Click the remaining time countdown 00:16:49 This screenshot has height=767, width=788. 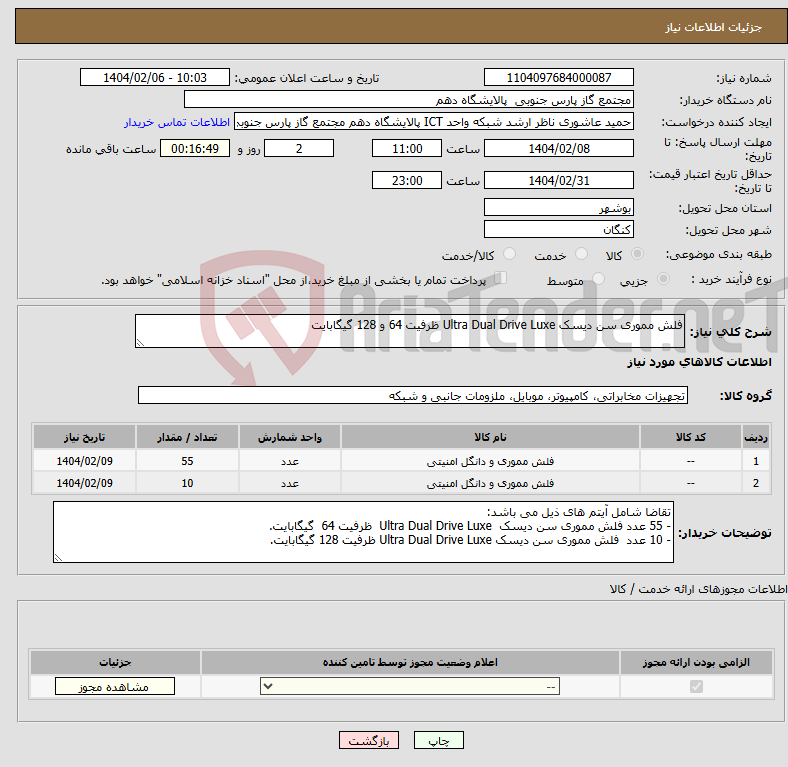coord(195,149)
